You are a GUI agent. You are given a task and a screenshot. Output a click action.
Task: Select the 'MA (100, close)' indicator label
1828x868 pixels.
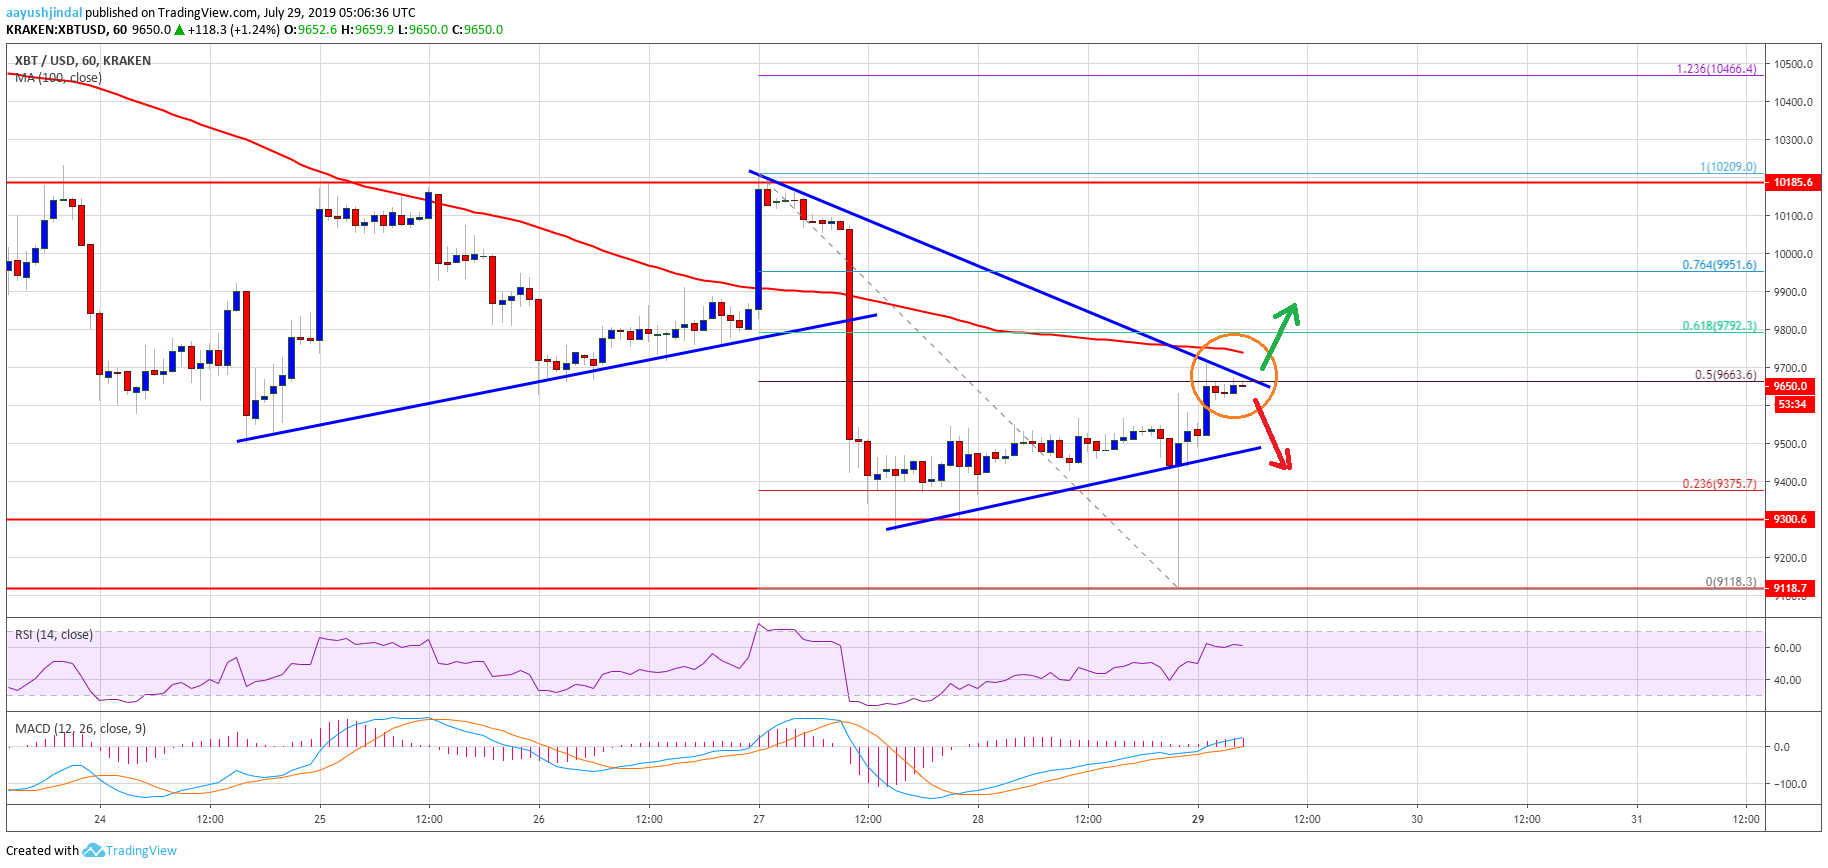tap(58, 78)
